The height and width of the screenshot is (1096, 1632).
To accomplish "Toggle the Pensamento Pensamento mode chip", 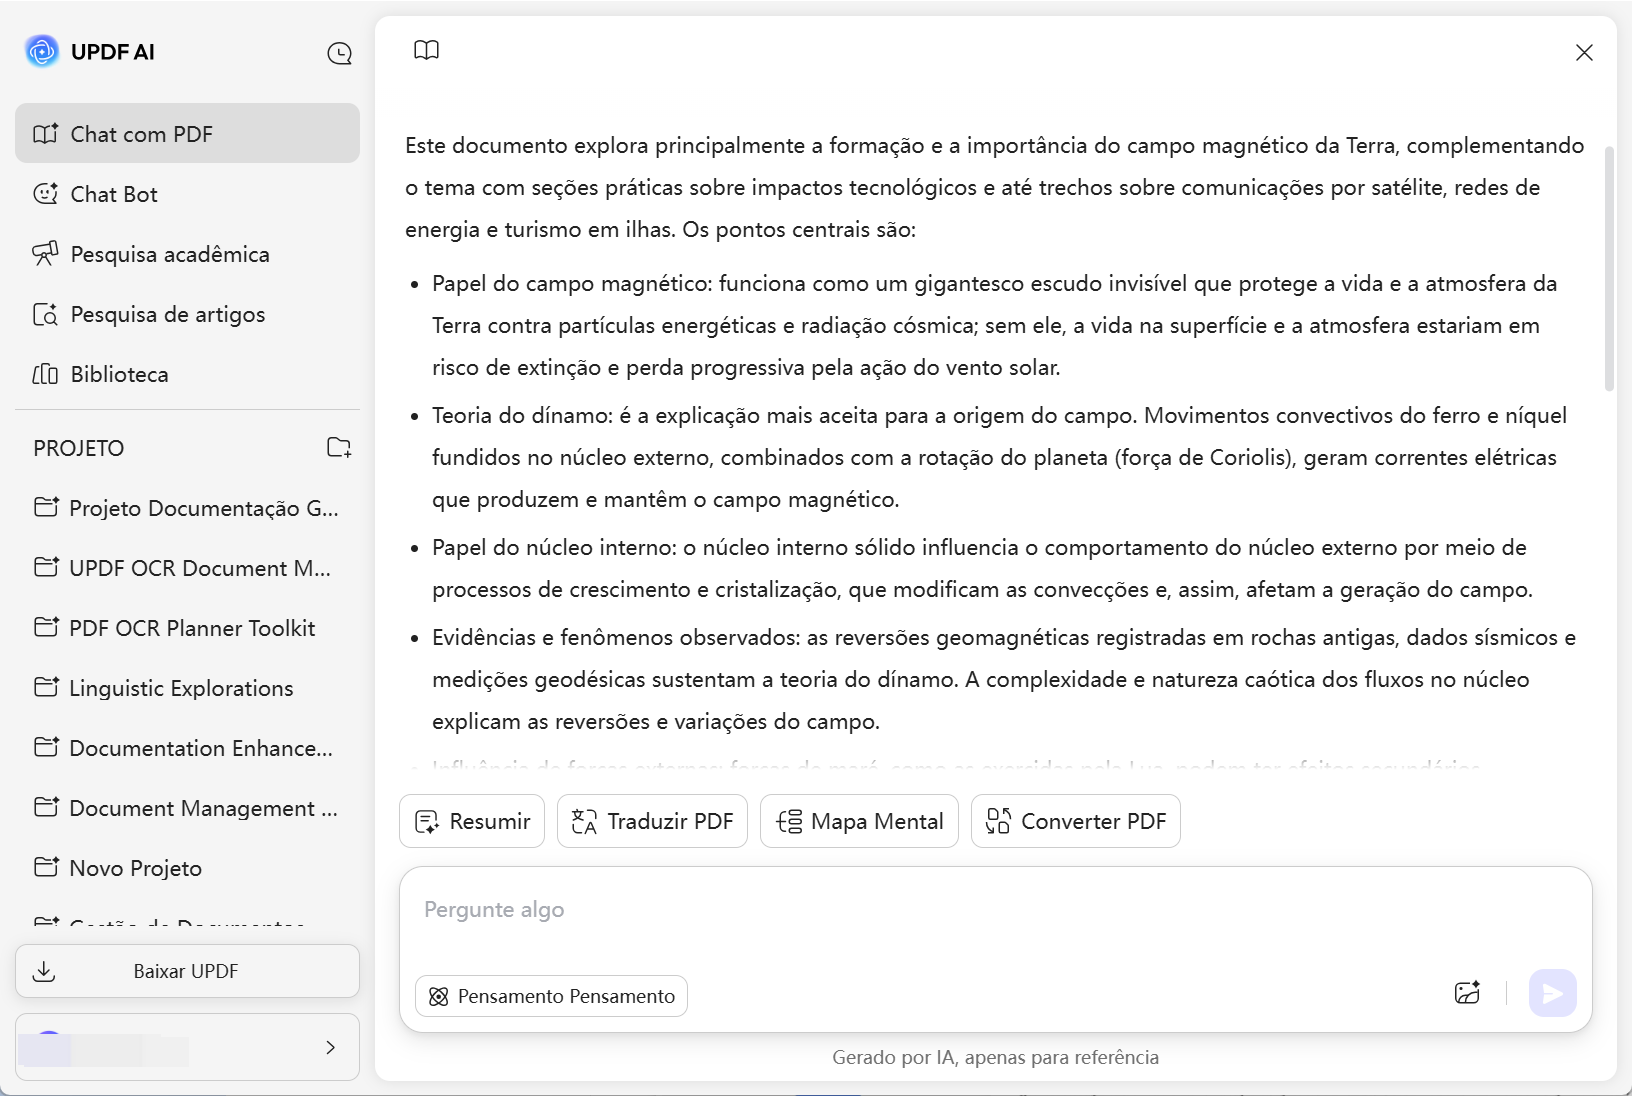I will 550,996.
